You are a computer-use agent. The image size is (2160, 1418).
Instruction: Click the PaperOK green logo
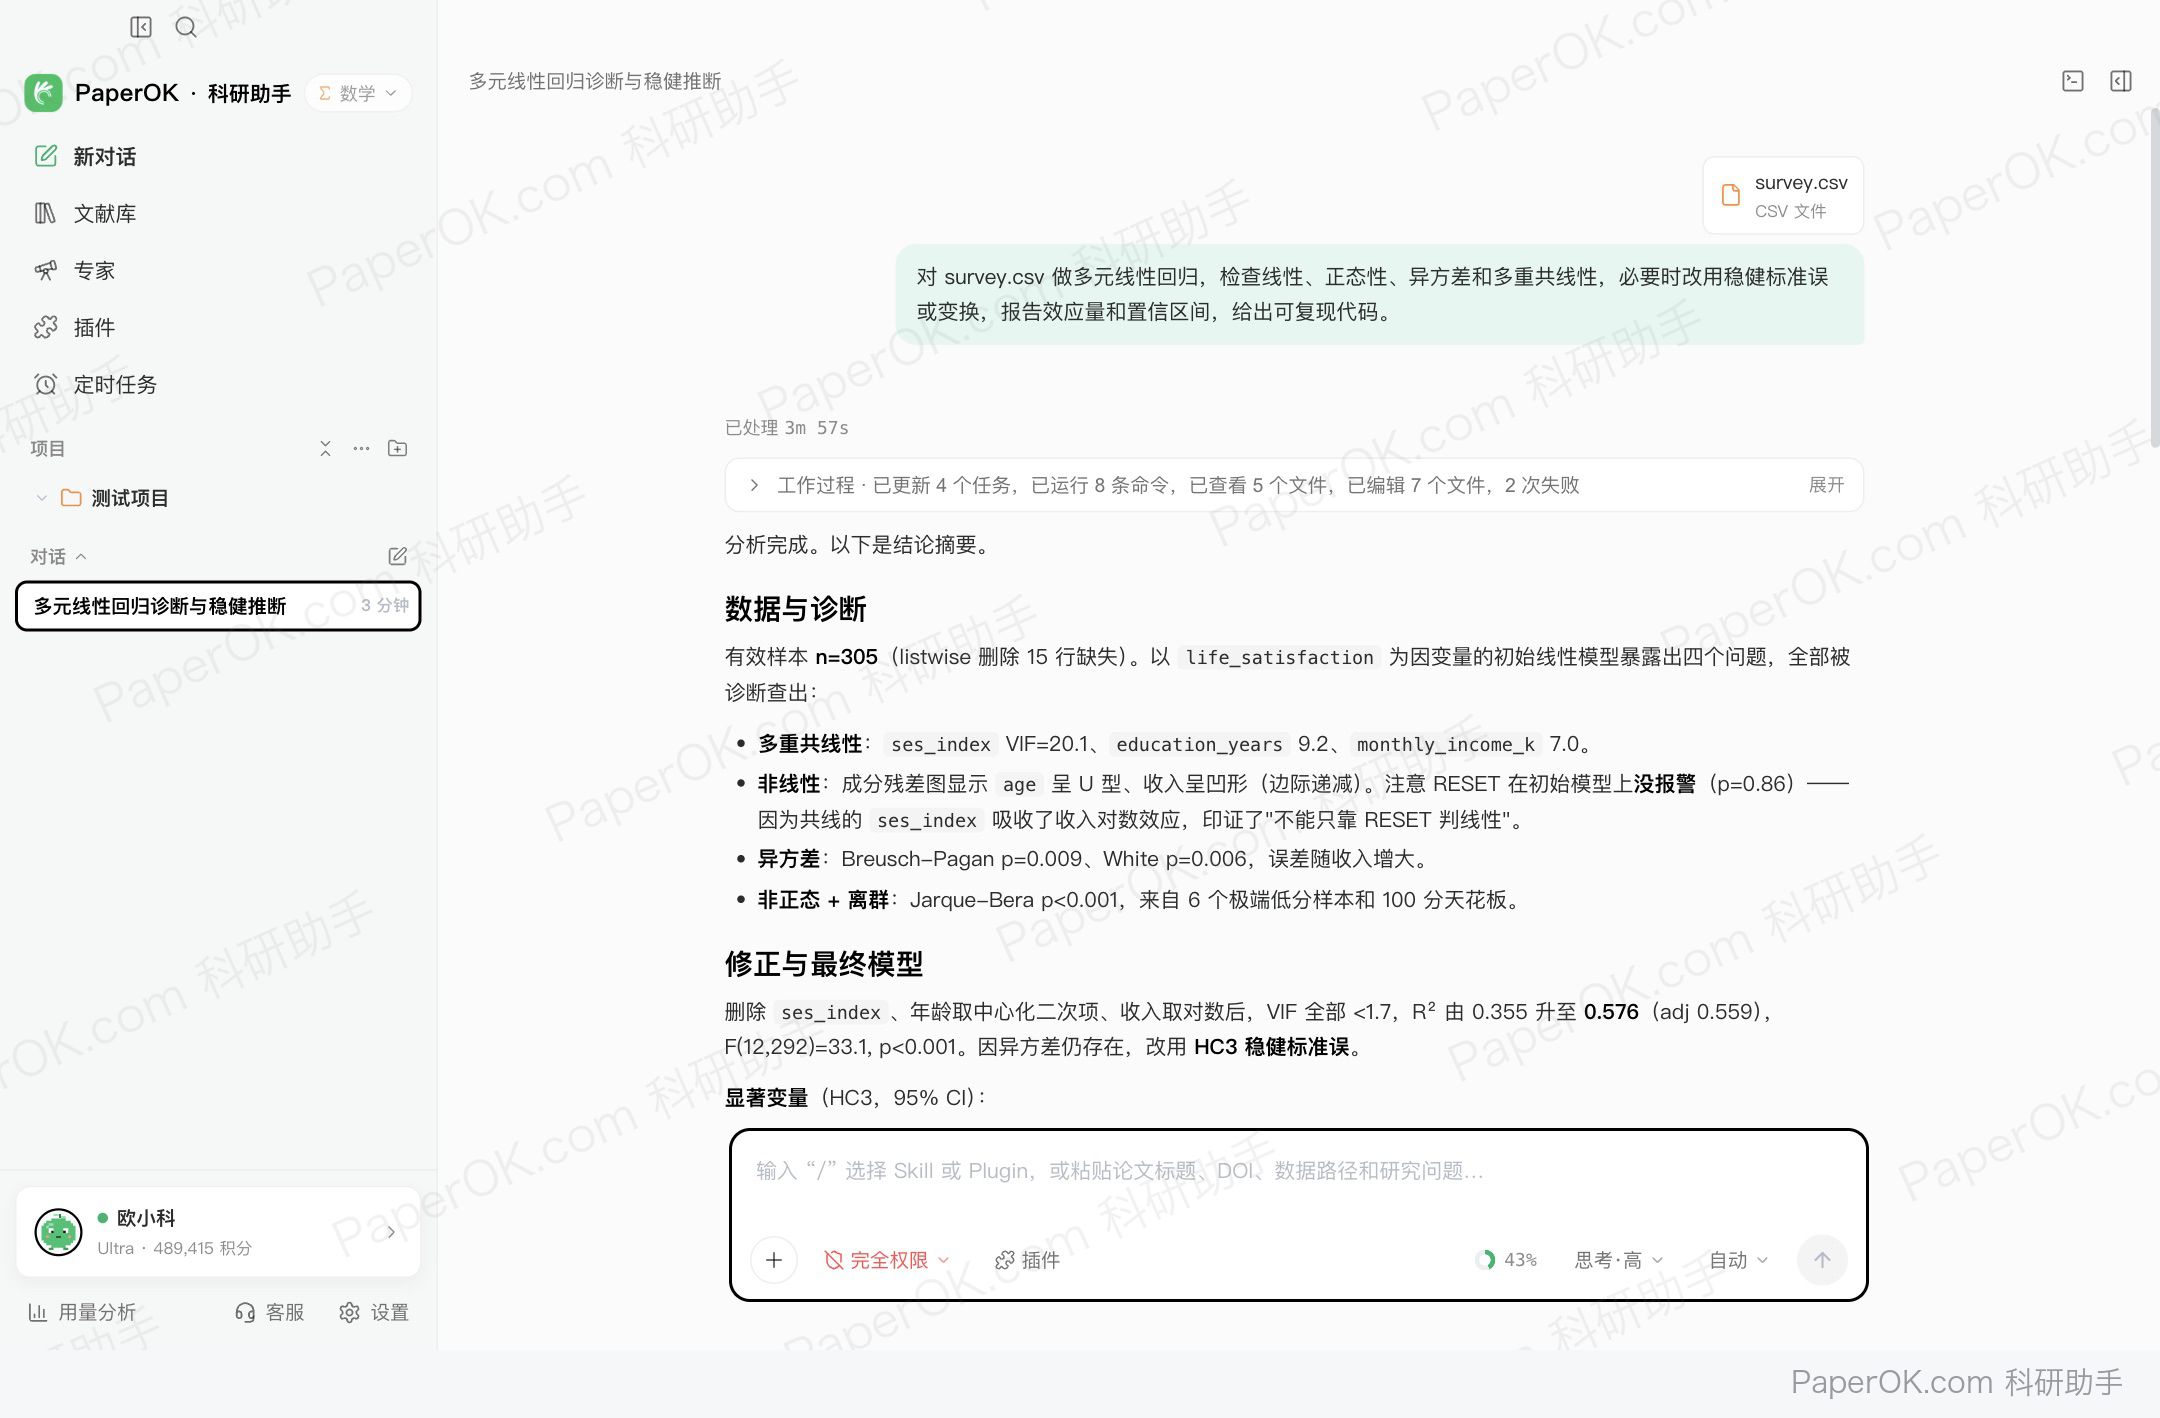coord(43,93)
